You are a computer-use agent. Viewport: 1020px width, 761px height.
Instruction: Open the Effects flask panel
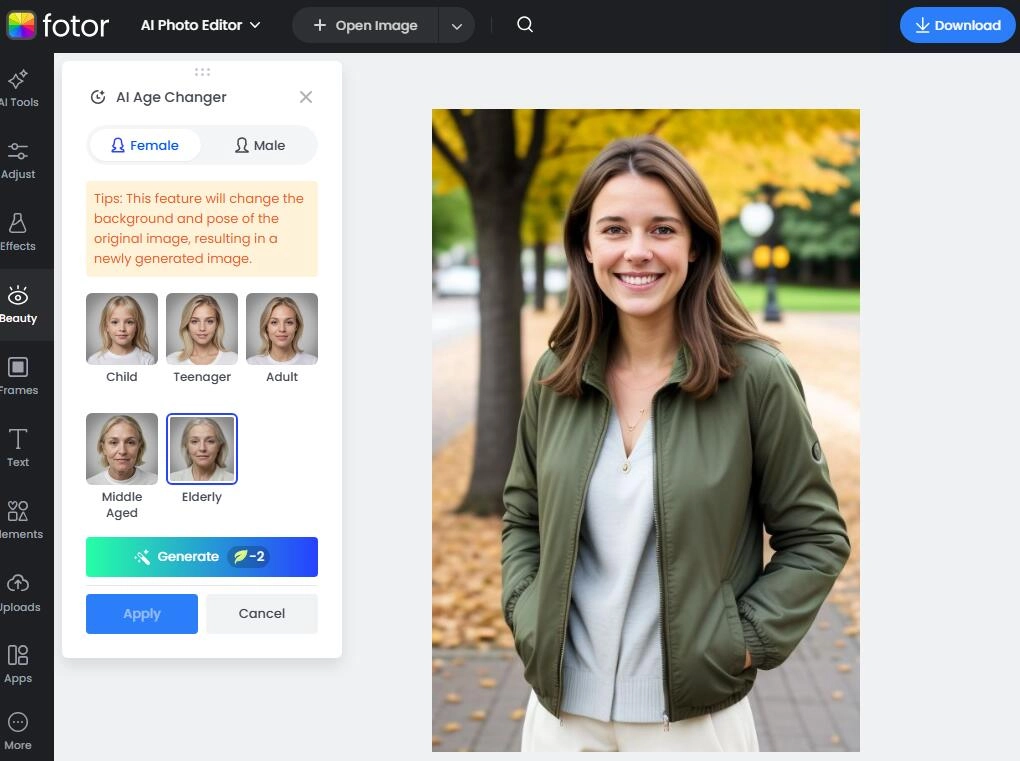coord(18,232)
